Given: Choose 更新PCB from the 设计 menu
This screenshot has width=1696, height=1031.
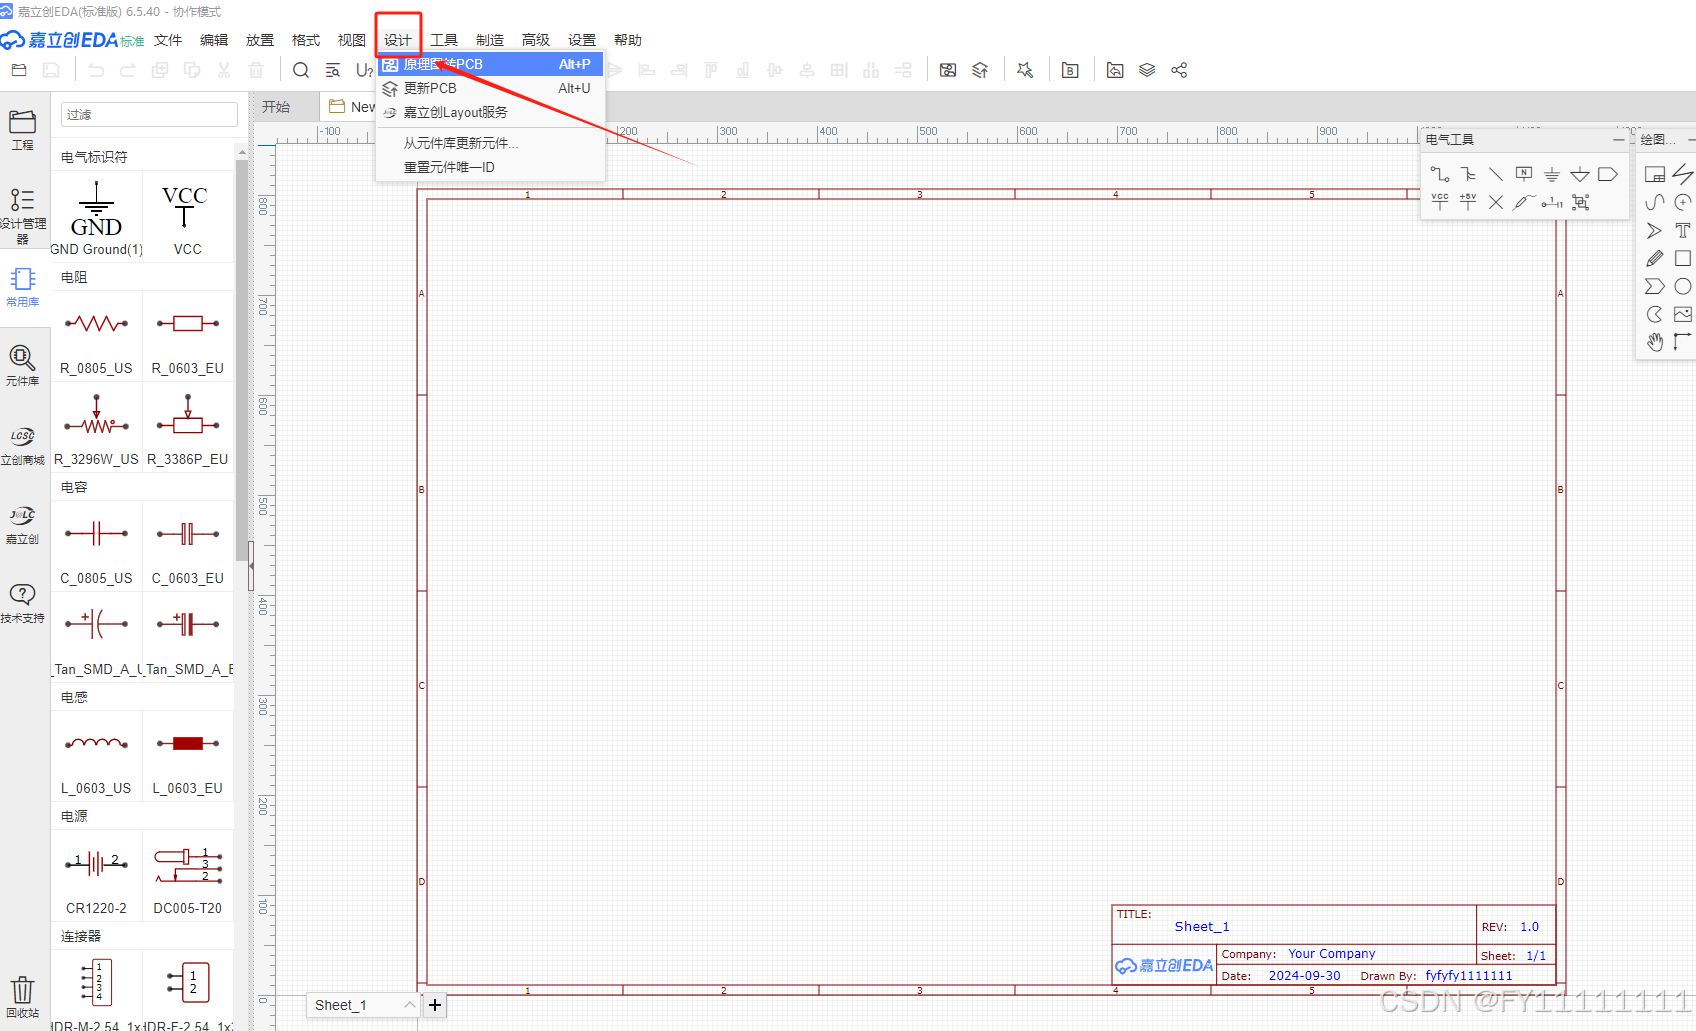Looking at the screenshot, I should pyautogui.click(x=490, y=88).
